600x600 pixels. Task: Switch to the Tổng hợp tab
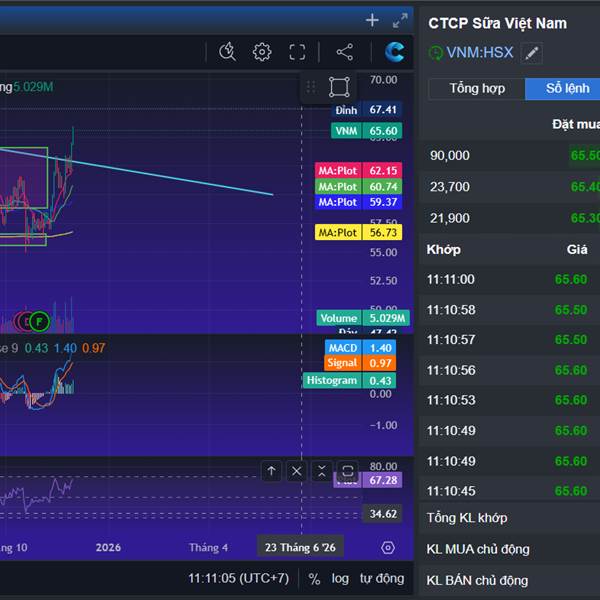[x=477, y=89]
